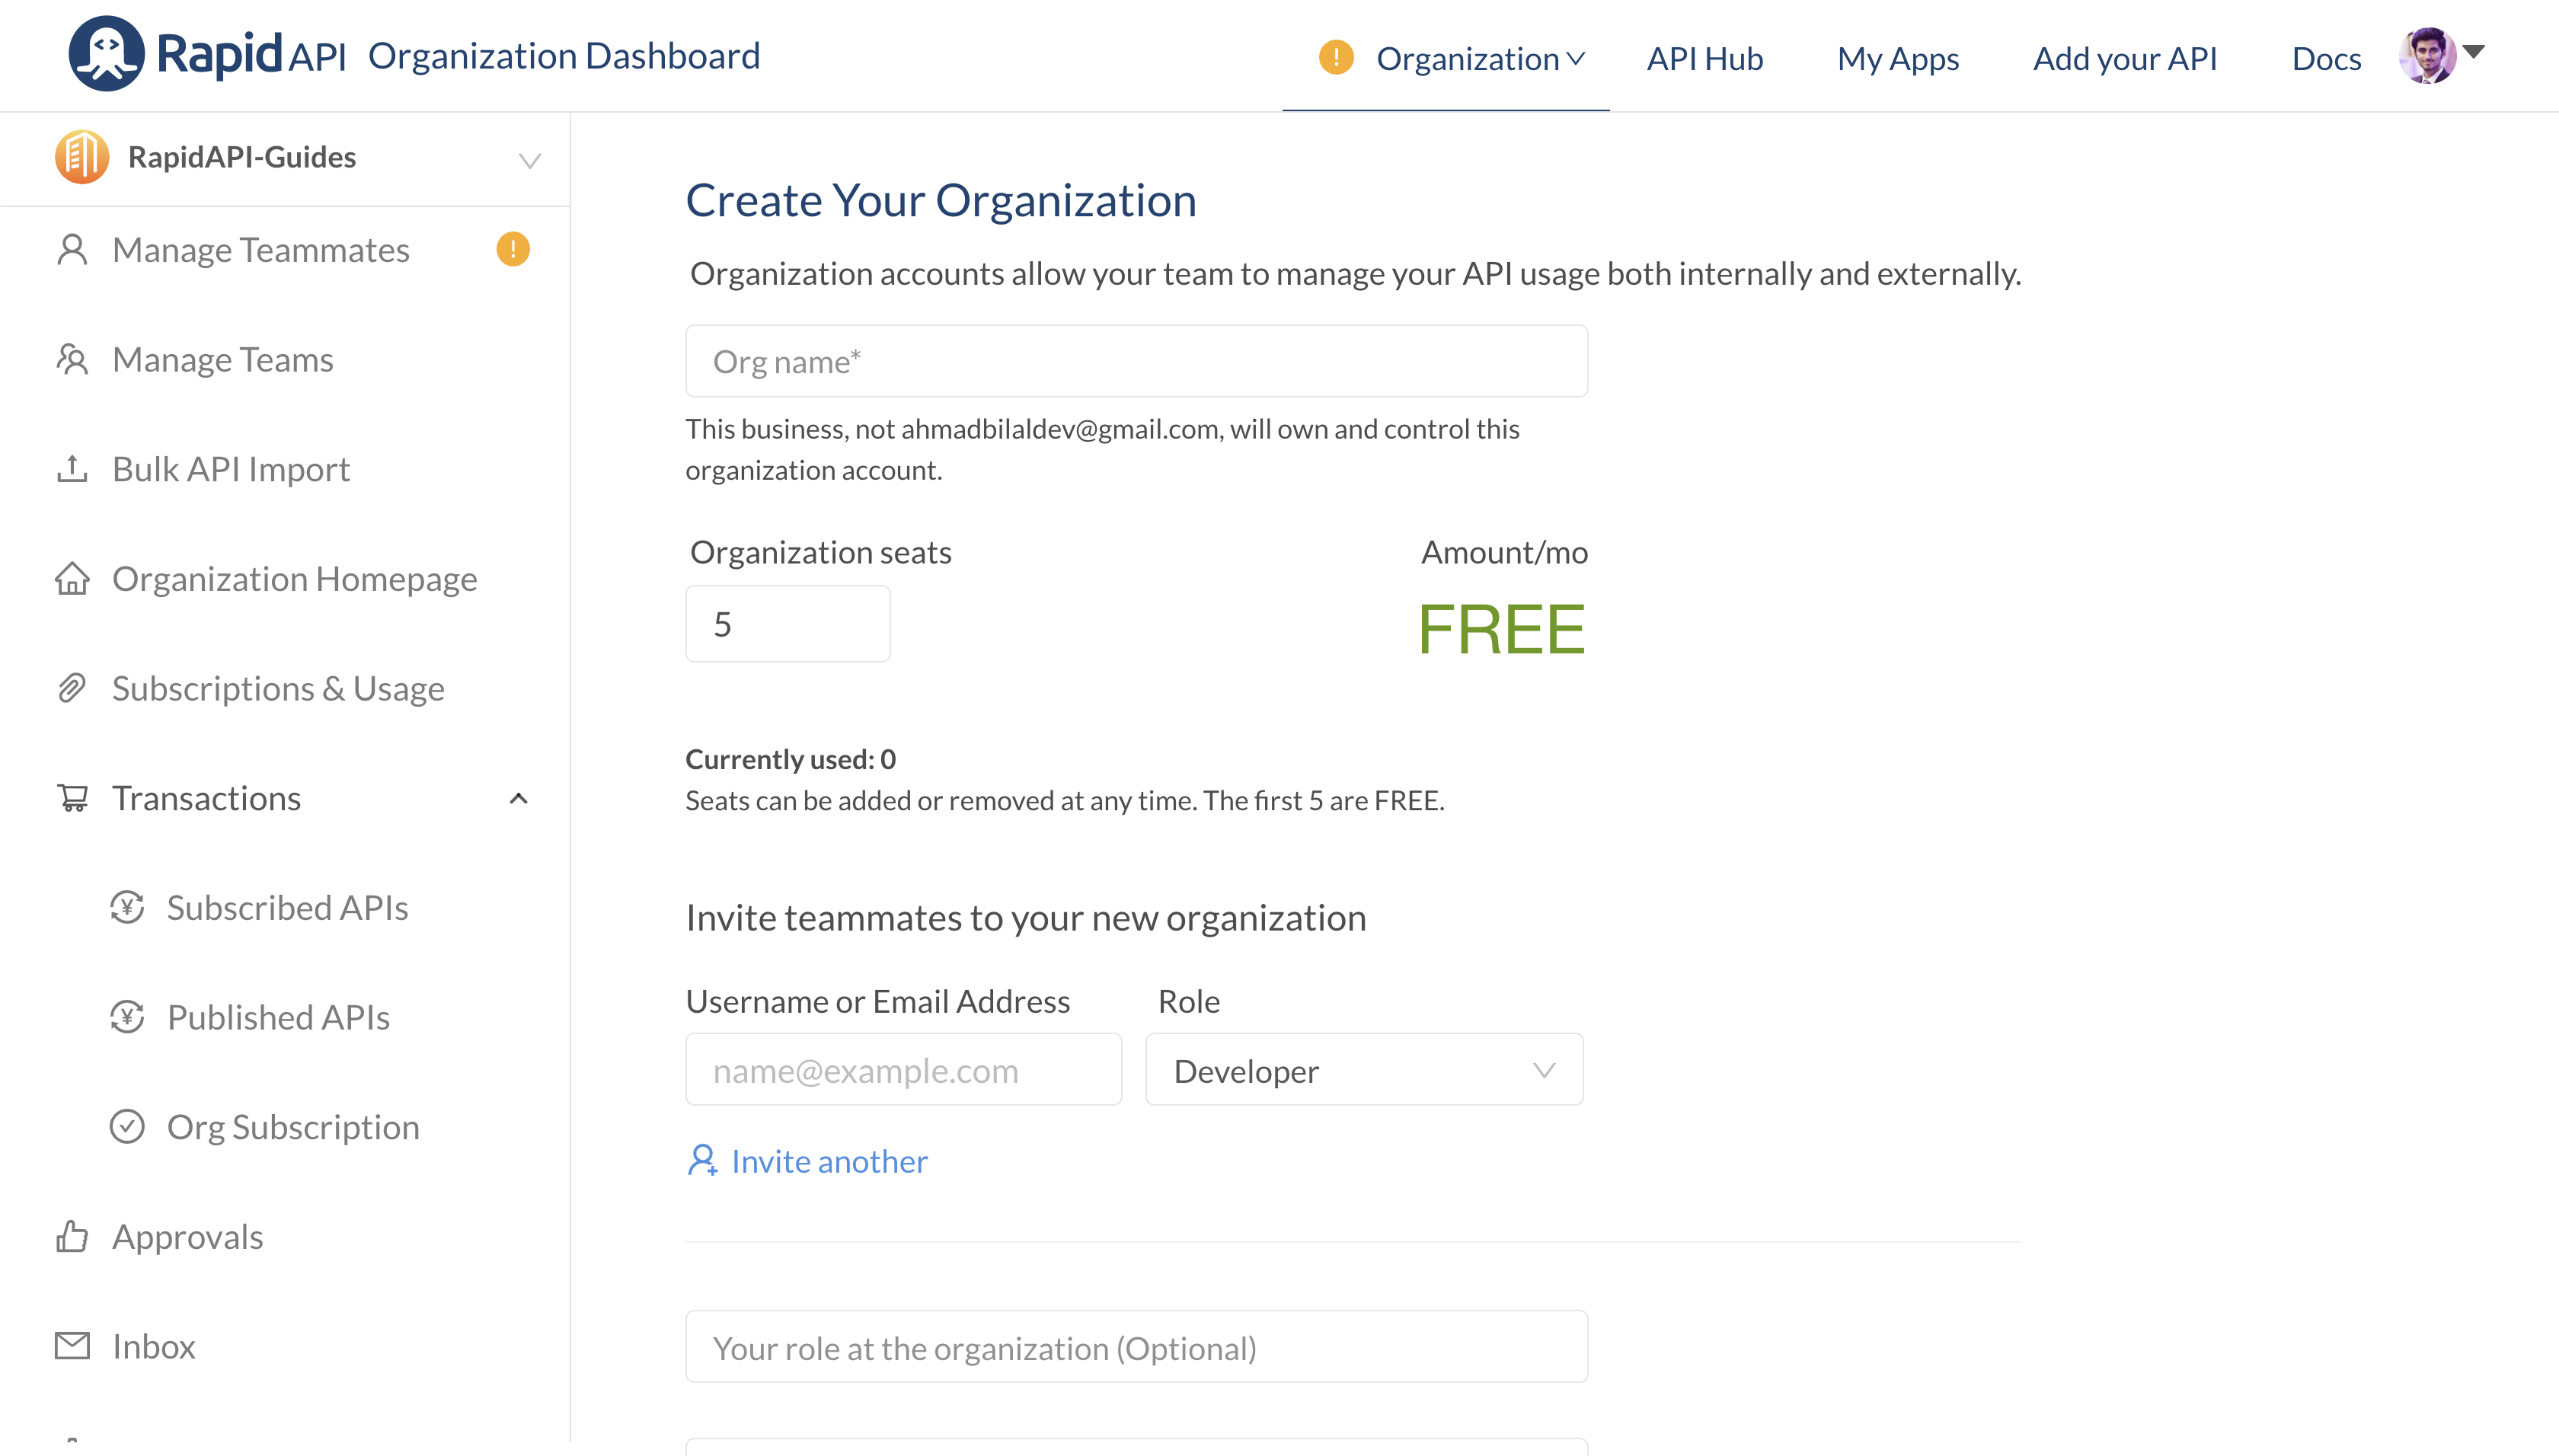The height and width of the screenshot is (1456, 2559).
Task: Click the Approvals thumbs-up icon
Action: (x=72, y=1236)
